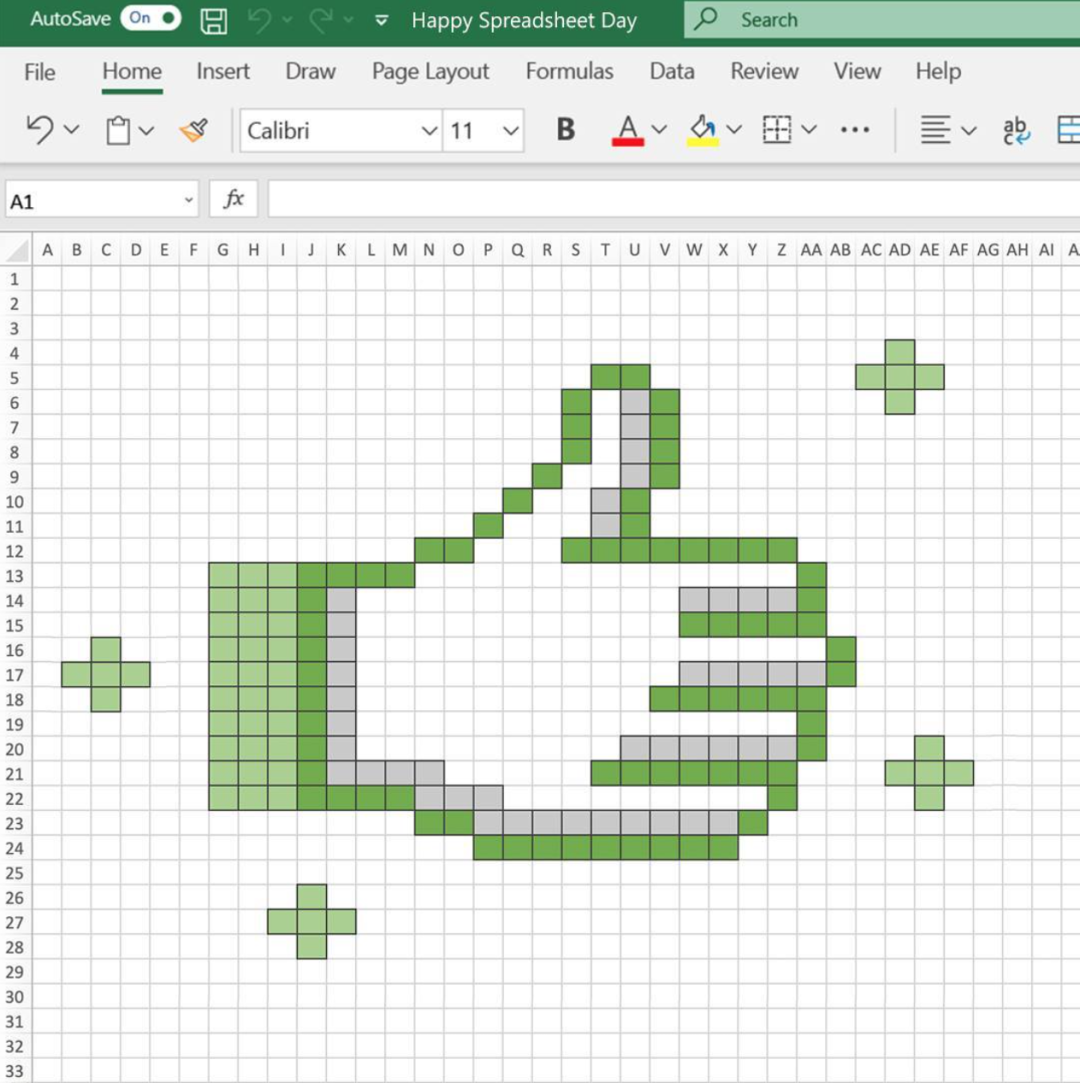Screen dimensions: 1080x1083
Task: Open Customize Quick Access Toolbar dropdown
Action: point(381,20)
